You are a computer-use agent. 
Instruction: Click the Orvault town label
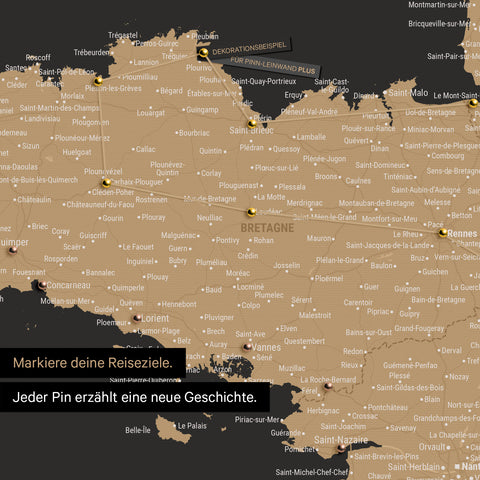pyautogui.click(x=432, y=447)
